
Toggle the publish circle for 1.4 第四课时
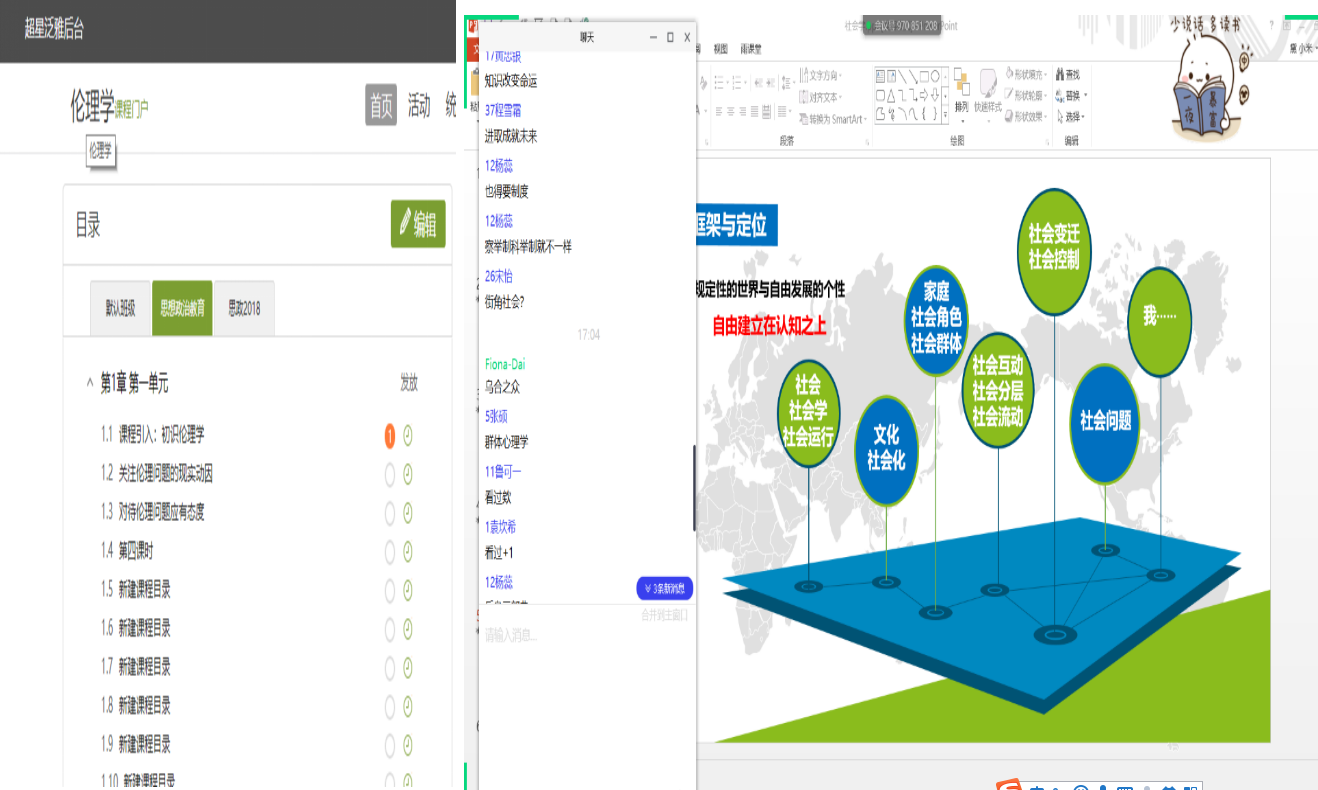pos(390,552)
